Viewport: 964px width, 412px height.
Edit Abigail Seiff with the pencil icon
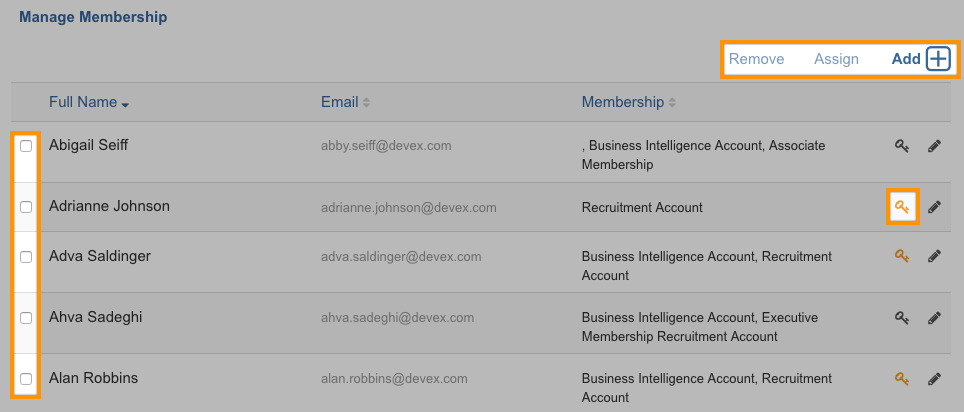click(x=934, y=146)
